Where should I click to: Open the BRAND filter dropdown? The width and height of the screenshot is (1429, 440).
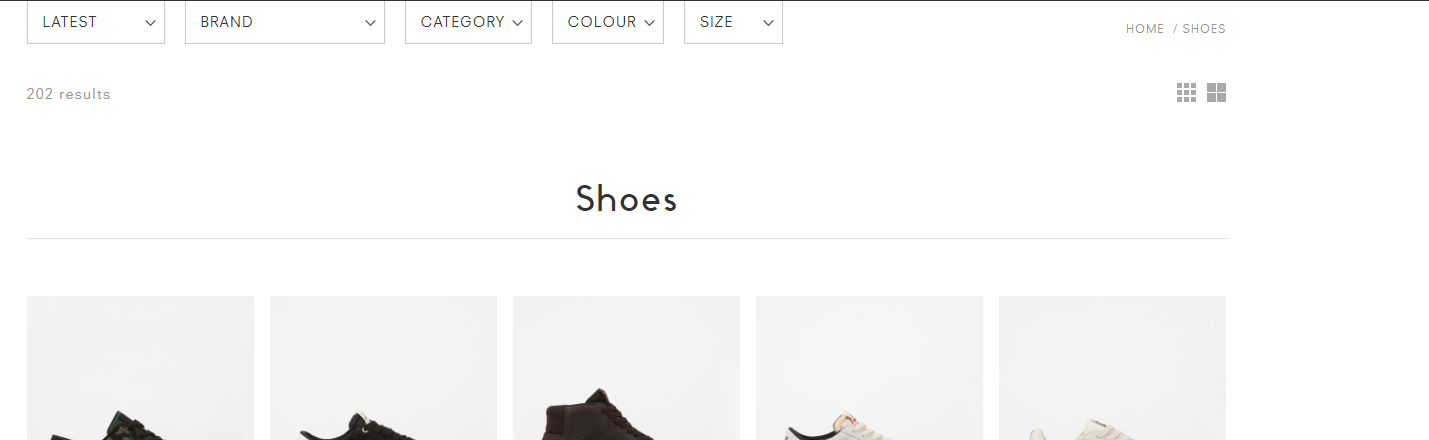(x=285, y=22)
